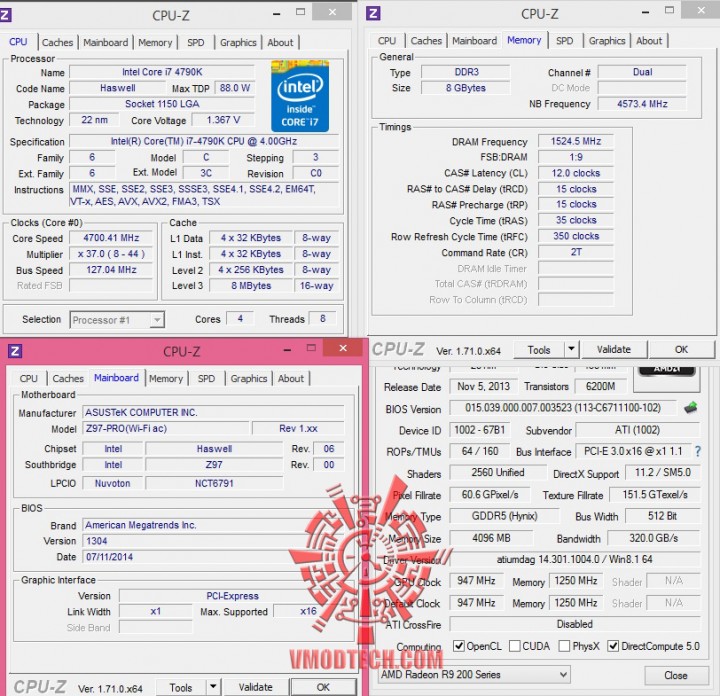Viewport: 720px width, 696px height.
Task: Click the CAS# Latency 12.0 clocks value
Action: pyautogui.click(x=576, y=173)
